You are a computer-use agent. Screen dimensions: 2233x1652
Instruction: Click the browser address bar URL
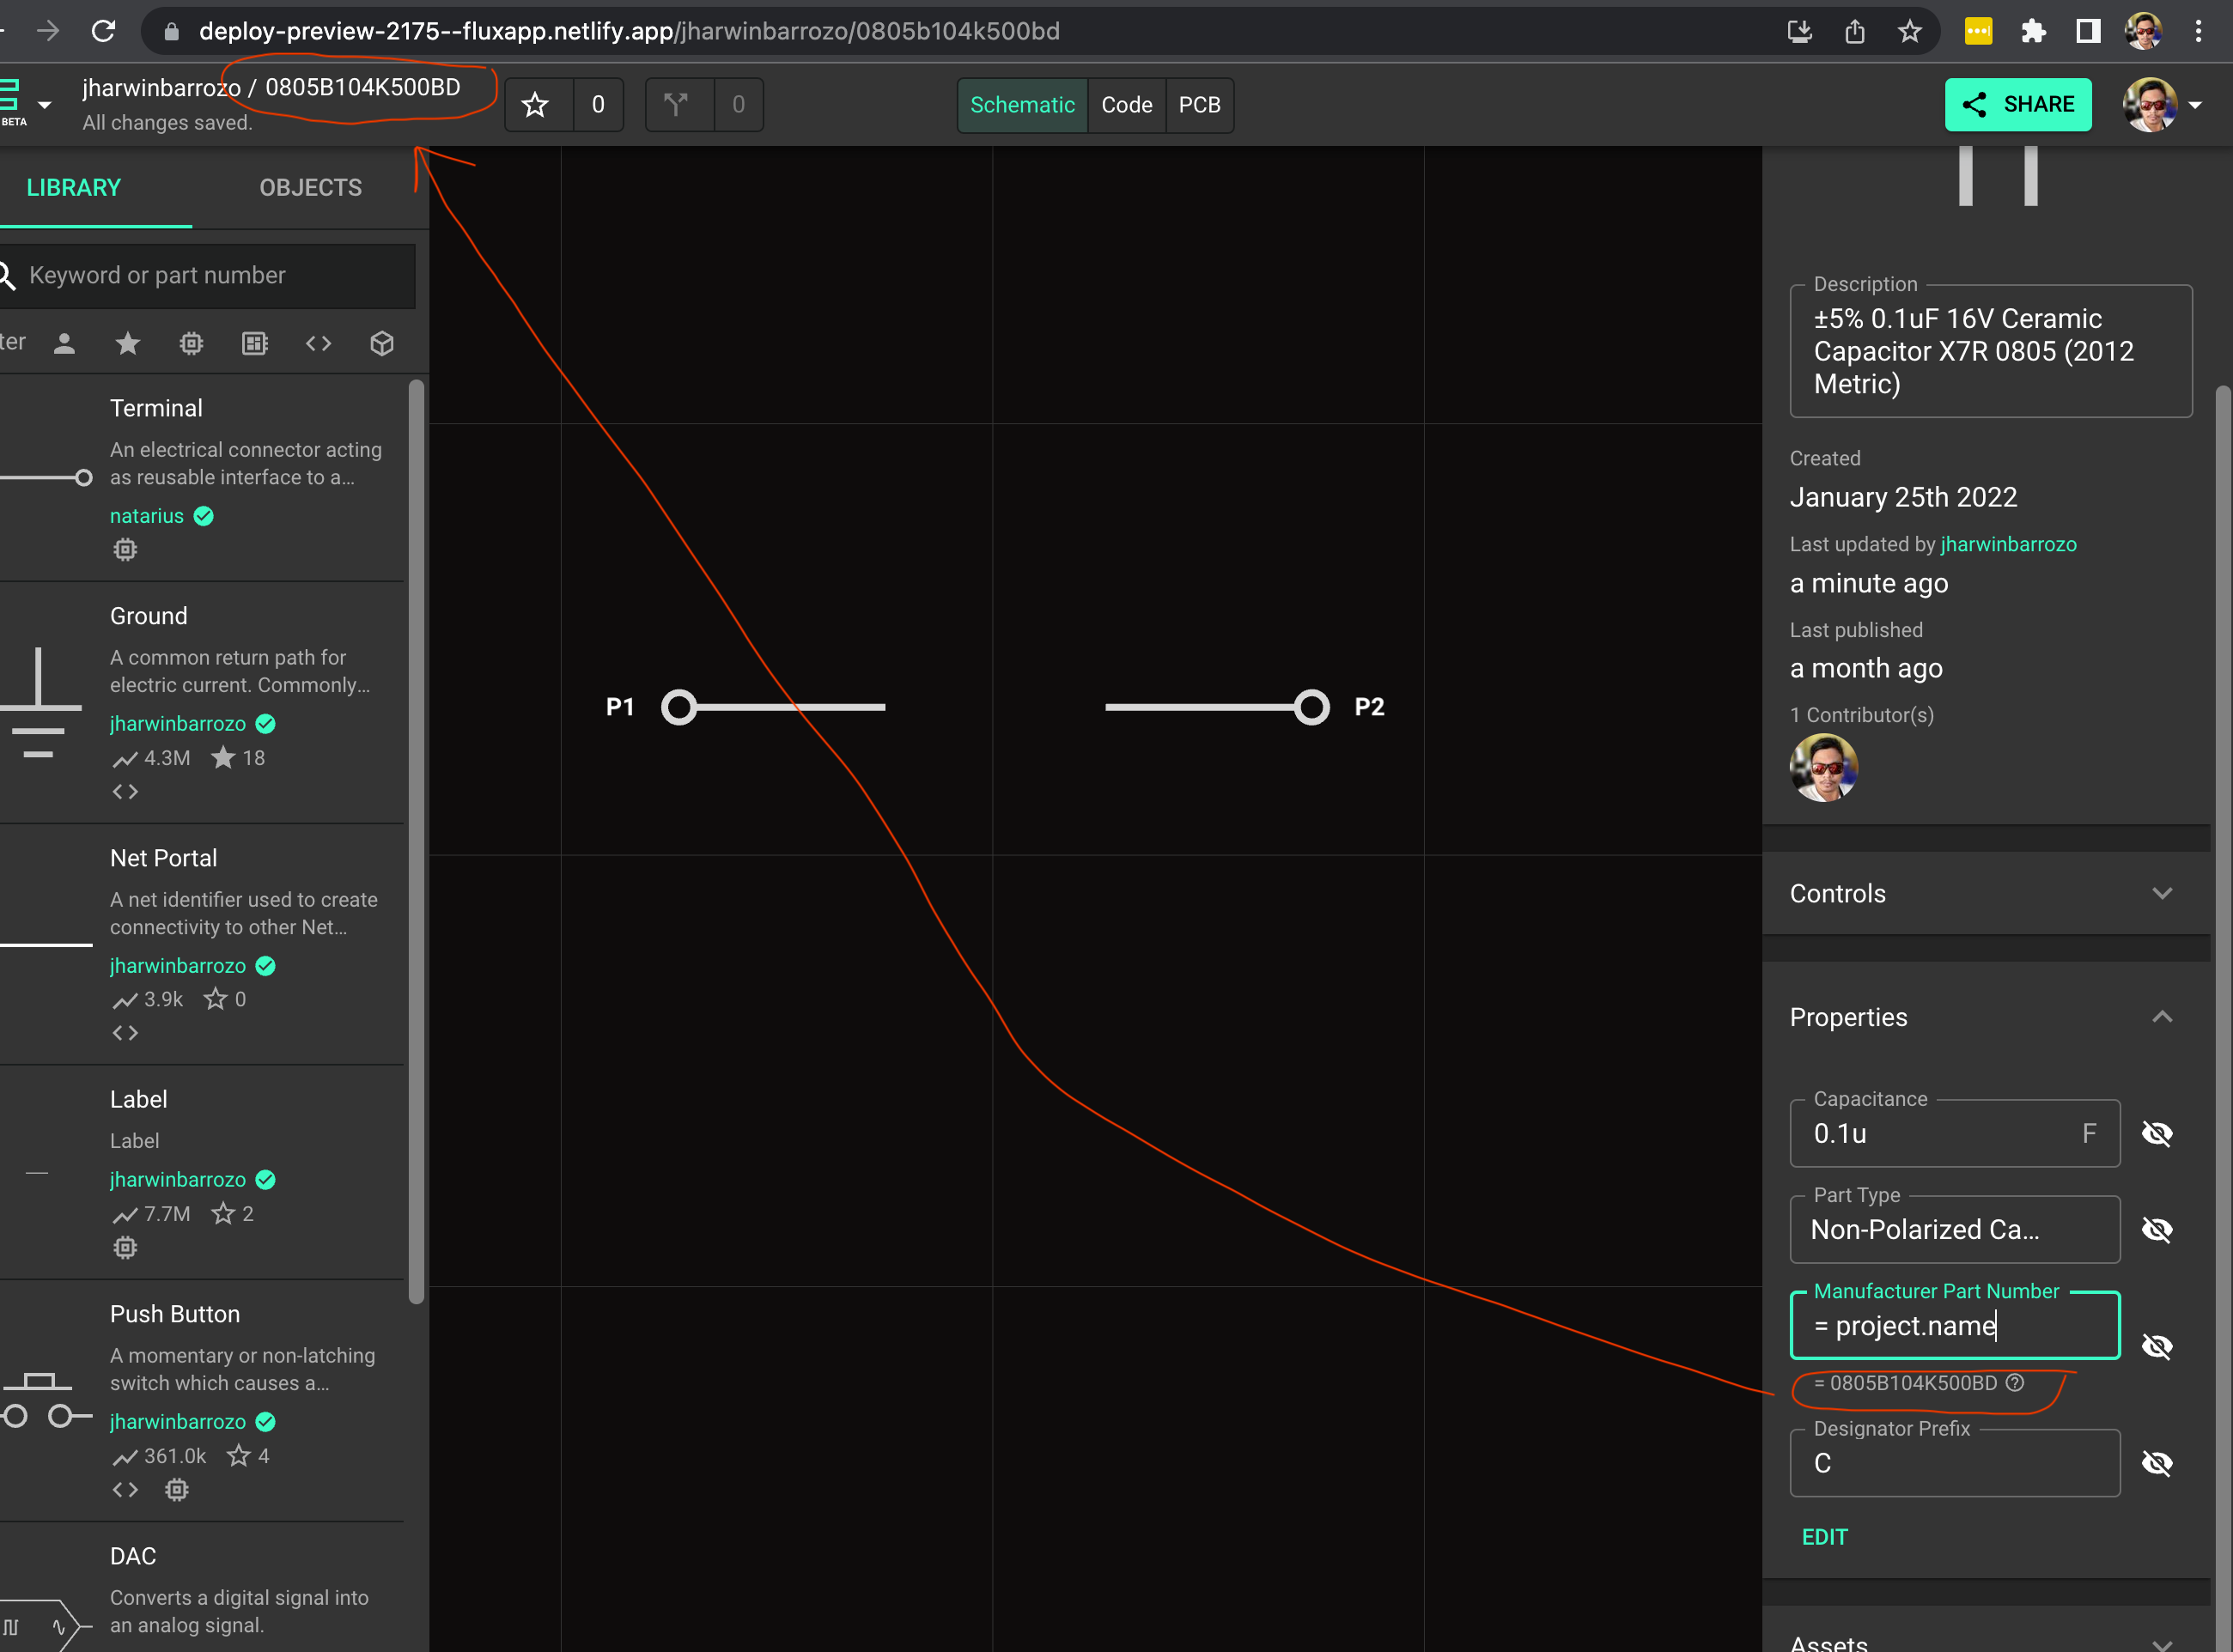[629, 31]
